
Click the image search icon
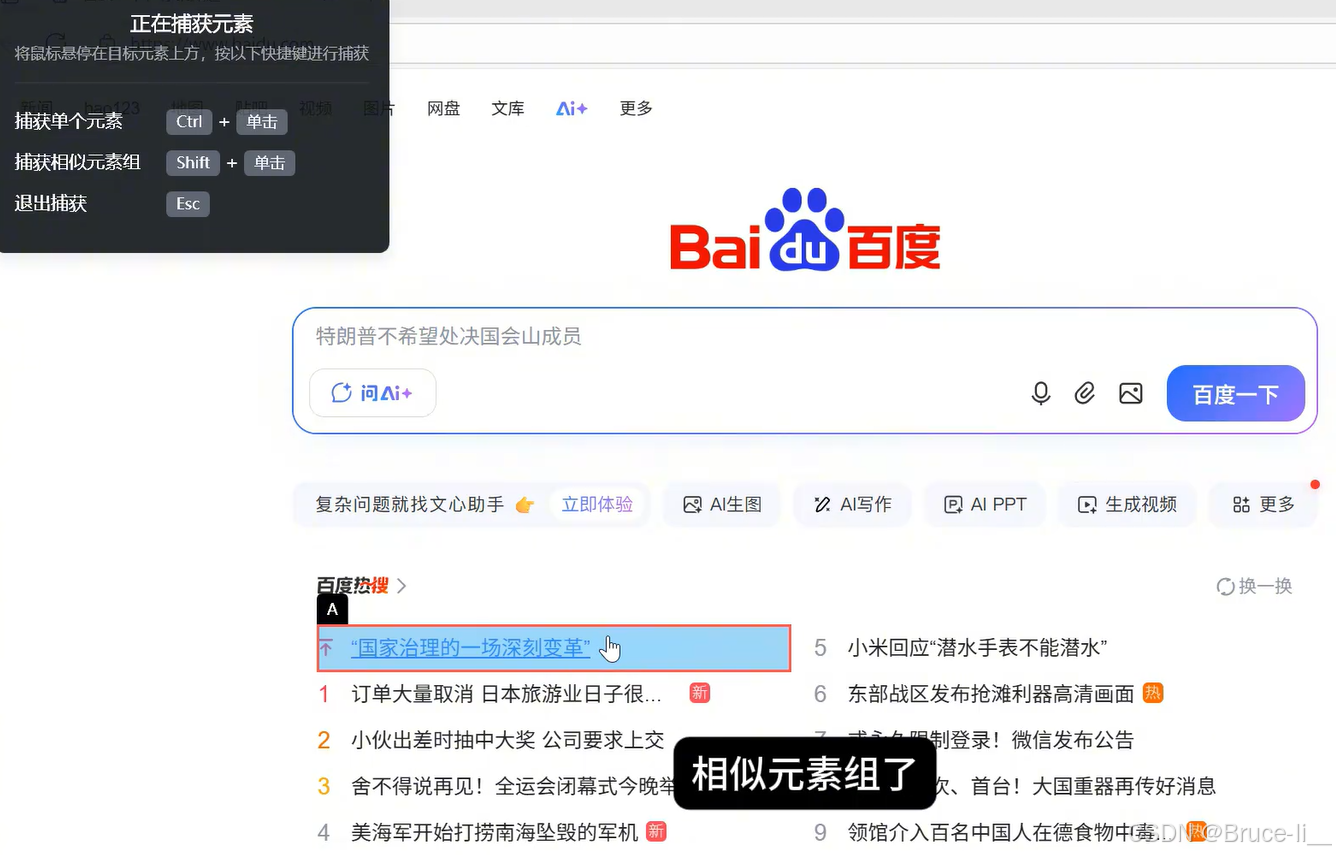pos(1131,393)
